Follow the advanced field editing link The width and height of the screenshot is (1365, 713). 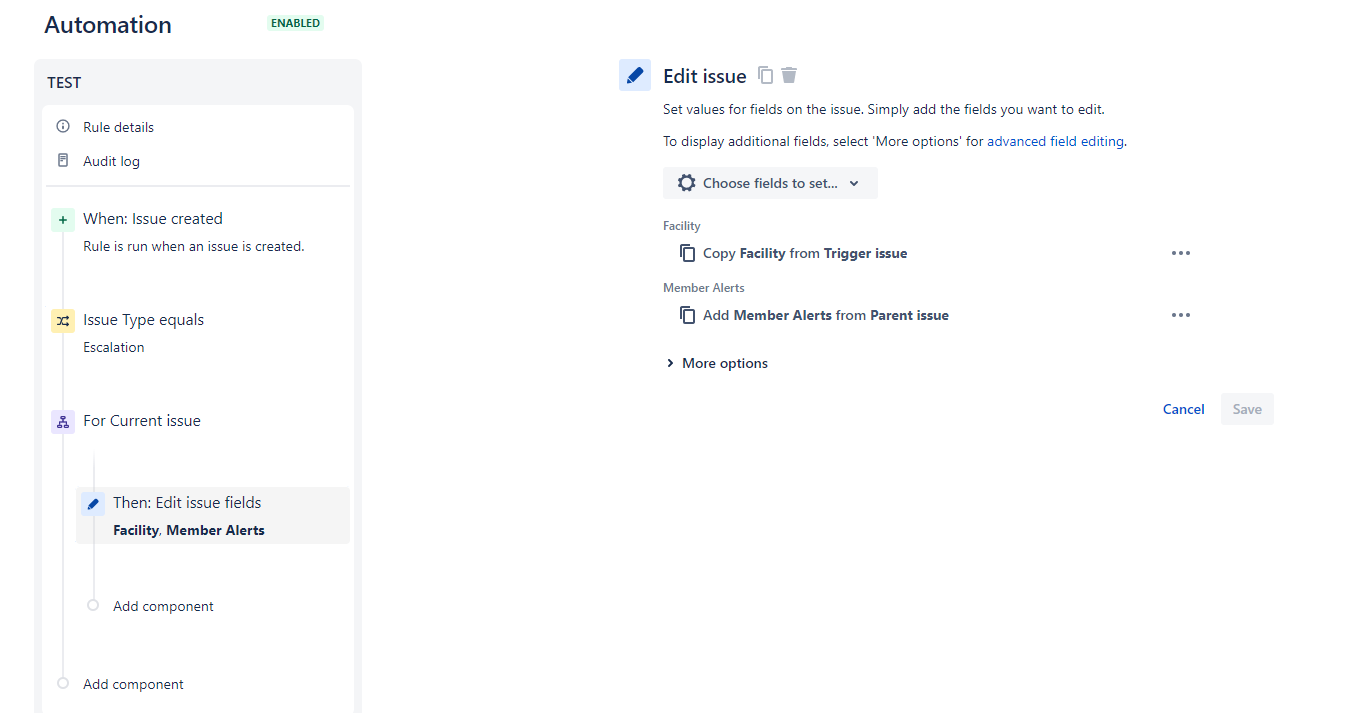[1055, 141]
